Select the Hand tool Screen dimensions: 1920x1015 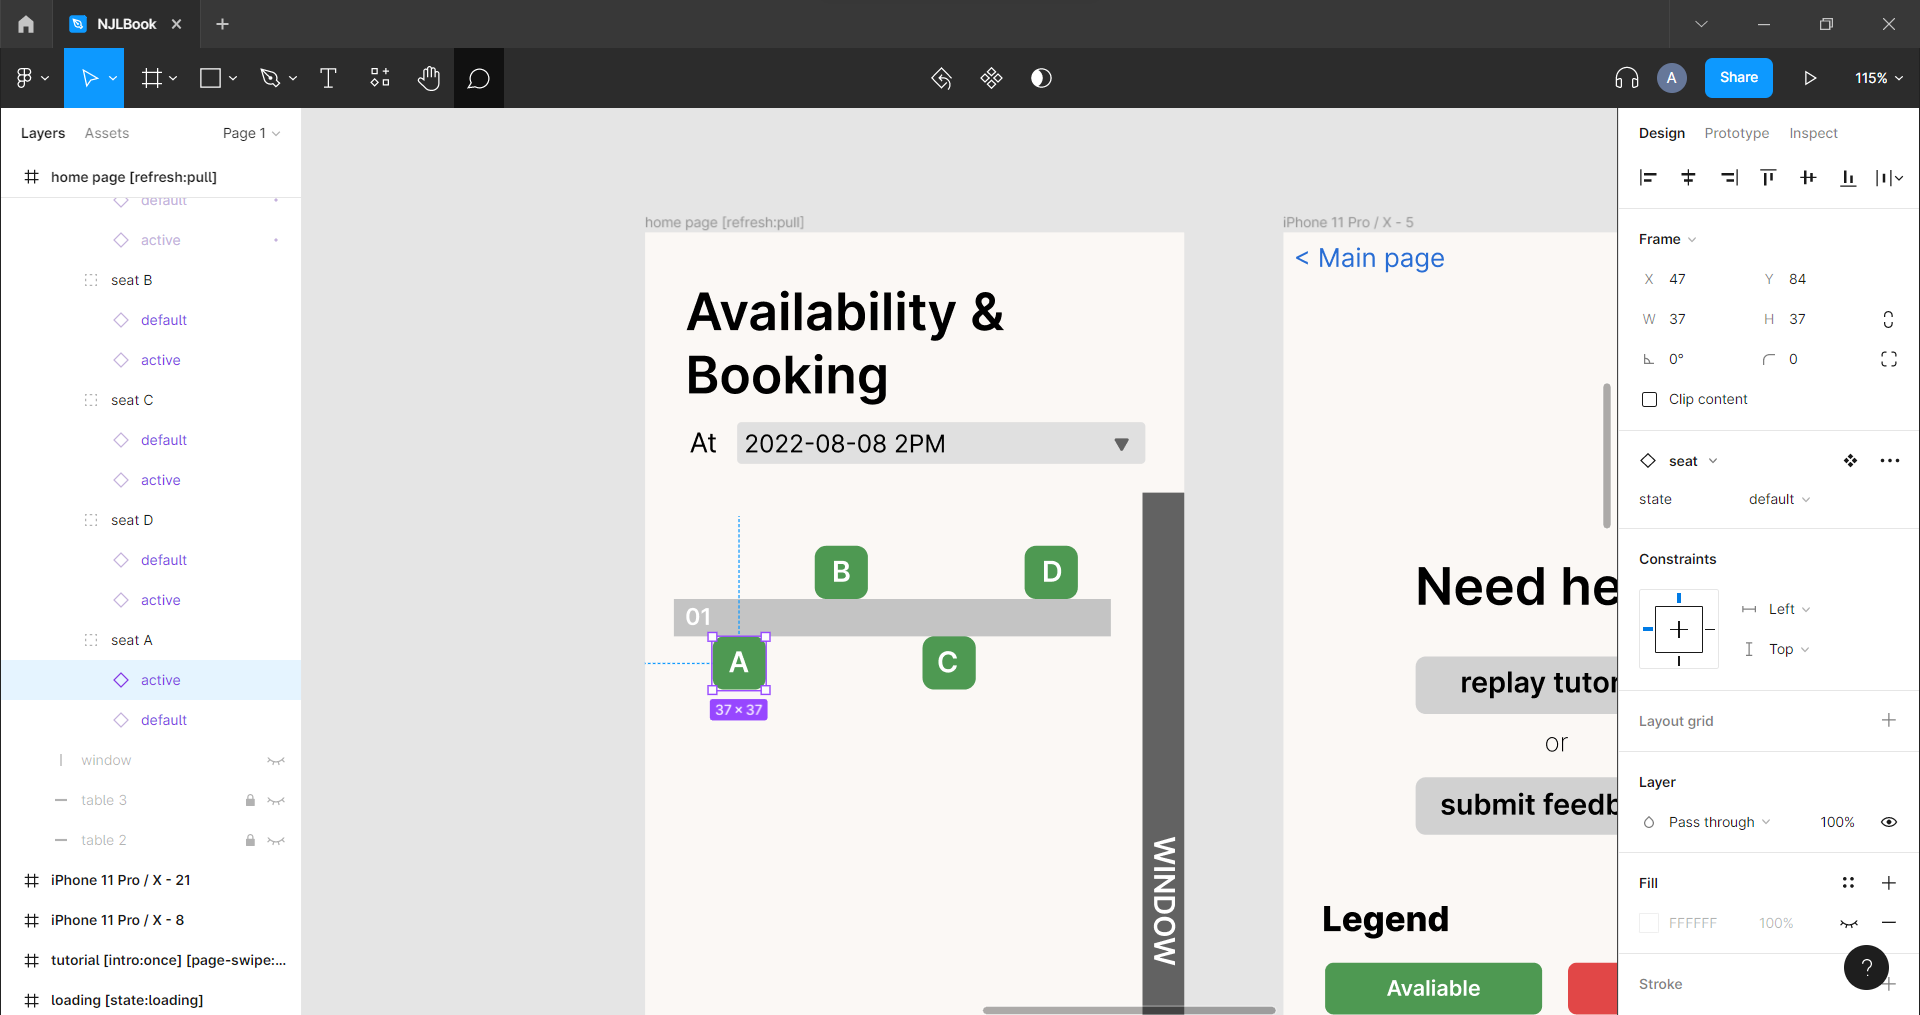tap(429, 78)
